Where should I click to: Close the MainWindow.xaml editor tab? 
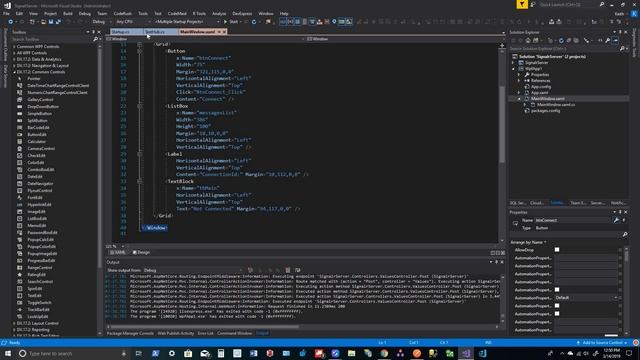tap(224, 31)
